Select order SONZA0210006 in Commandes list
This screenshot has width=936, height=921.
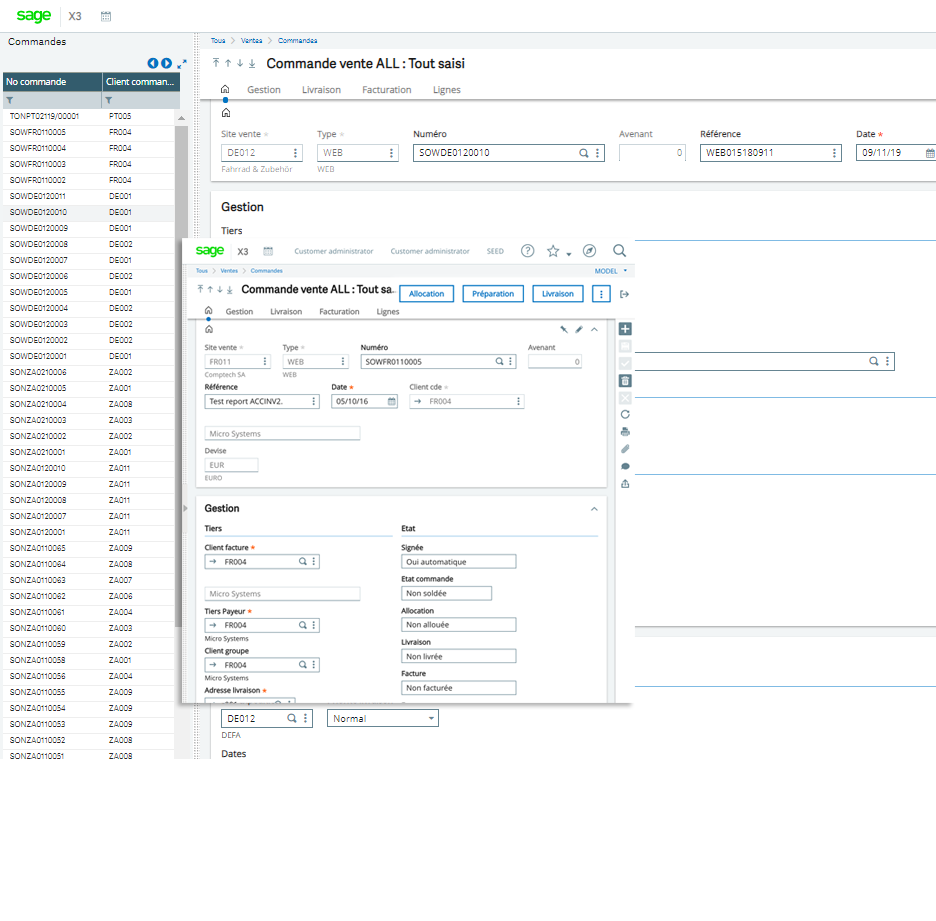point(89,372)
